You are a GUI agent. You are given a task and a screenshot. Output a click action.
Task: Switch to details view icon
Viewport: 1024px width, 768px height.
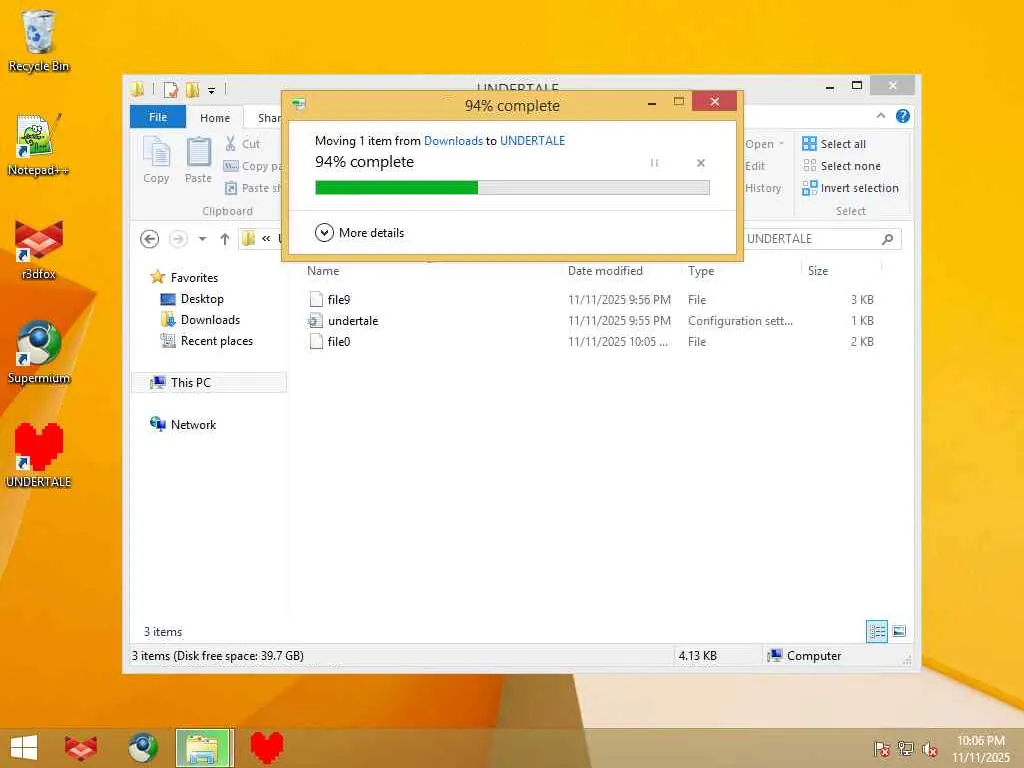876,632
